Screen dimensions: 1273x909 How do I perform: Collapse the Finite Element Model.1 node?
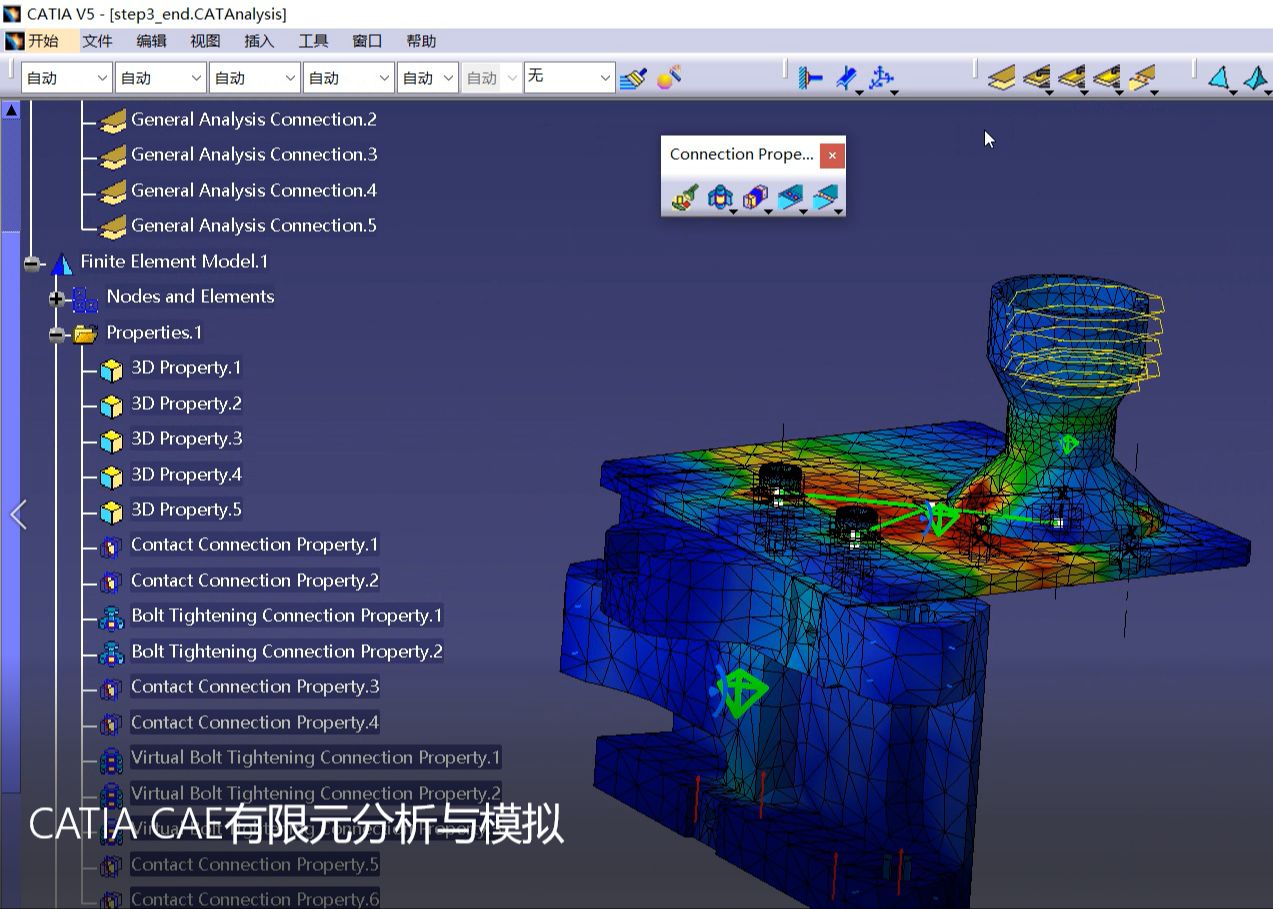click(x=32, y=263)
